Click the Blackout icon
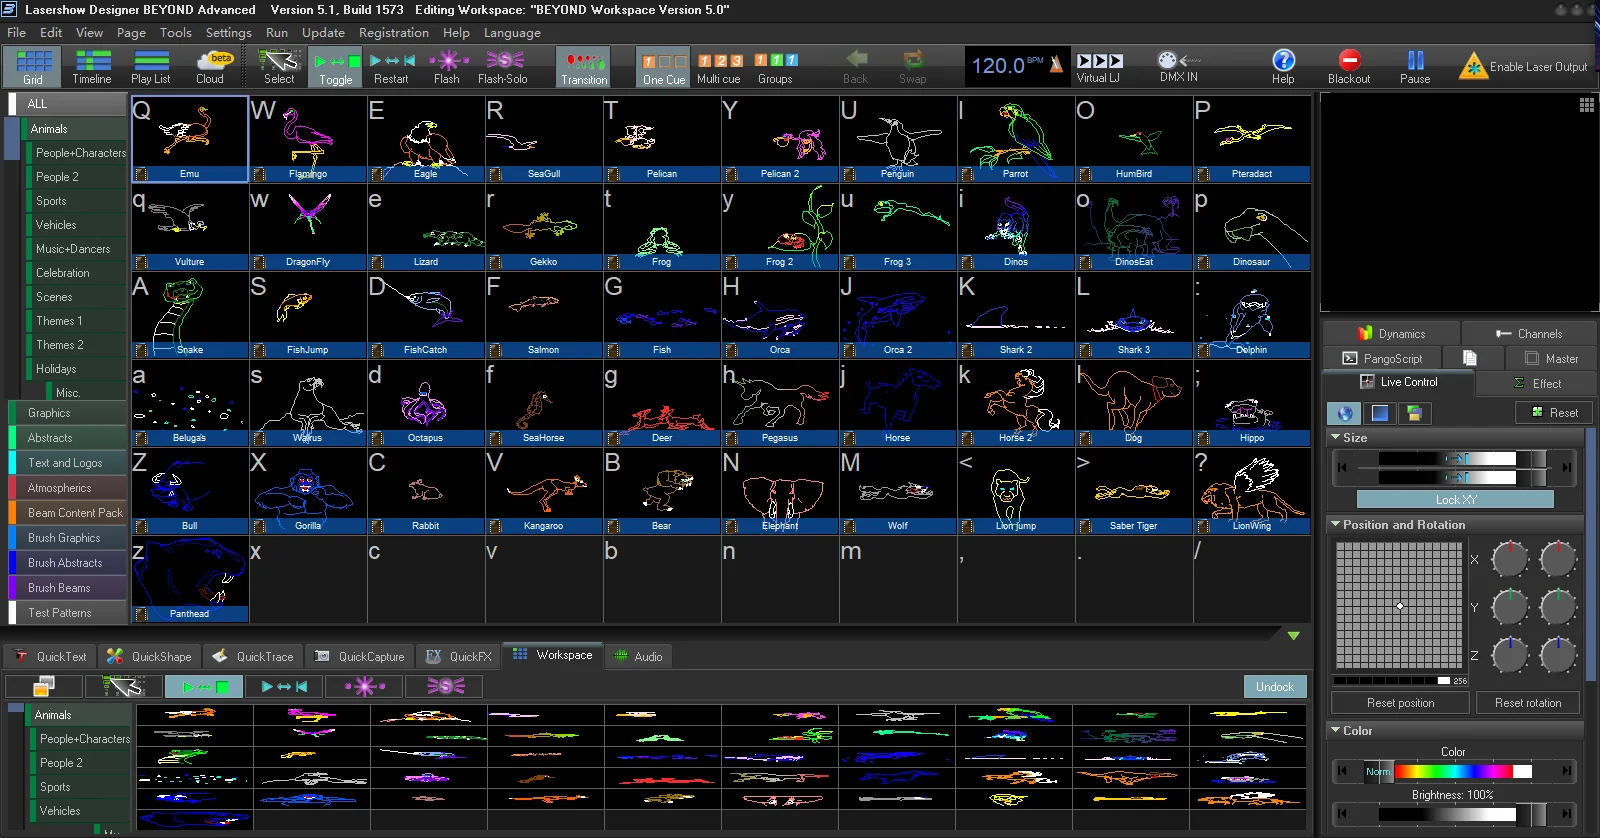The image size is (1600, 838). 1349,66
